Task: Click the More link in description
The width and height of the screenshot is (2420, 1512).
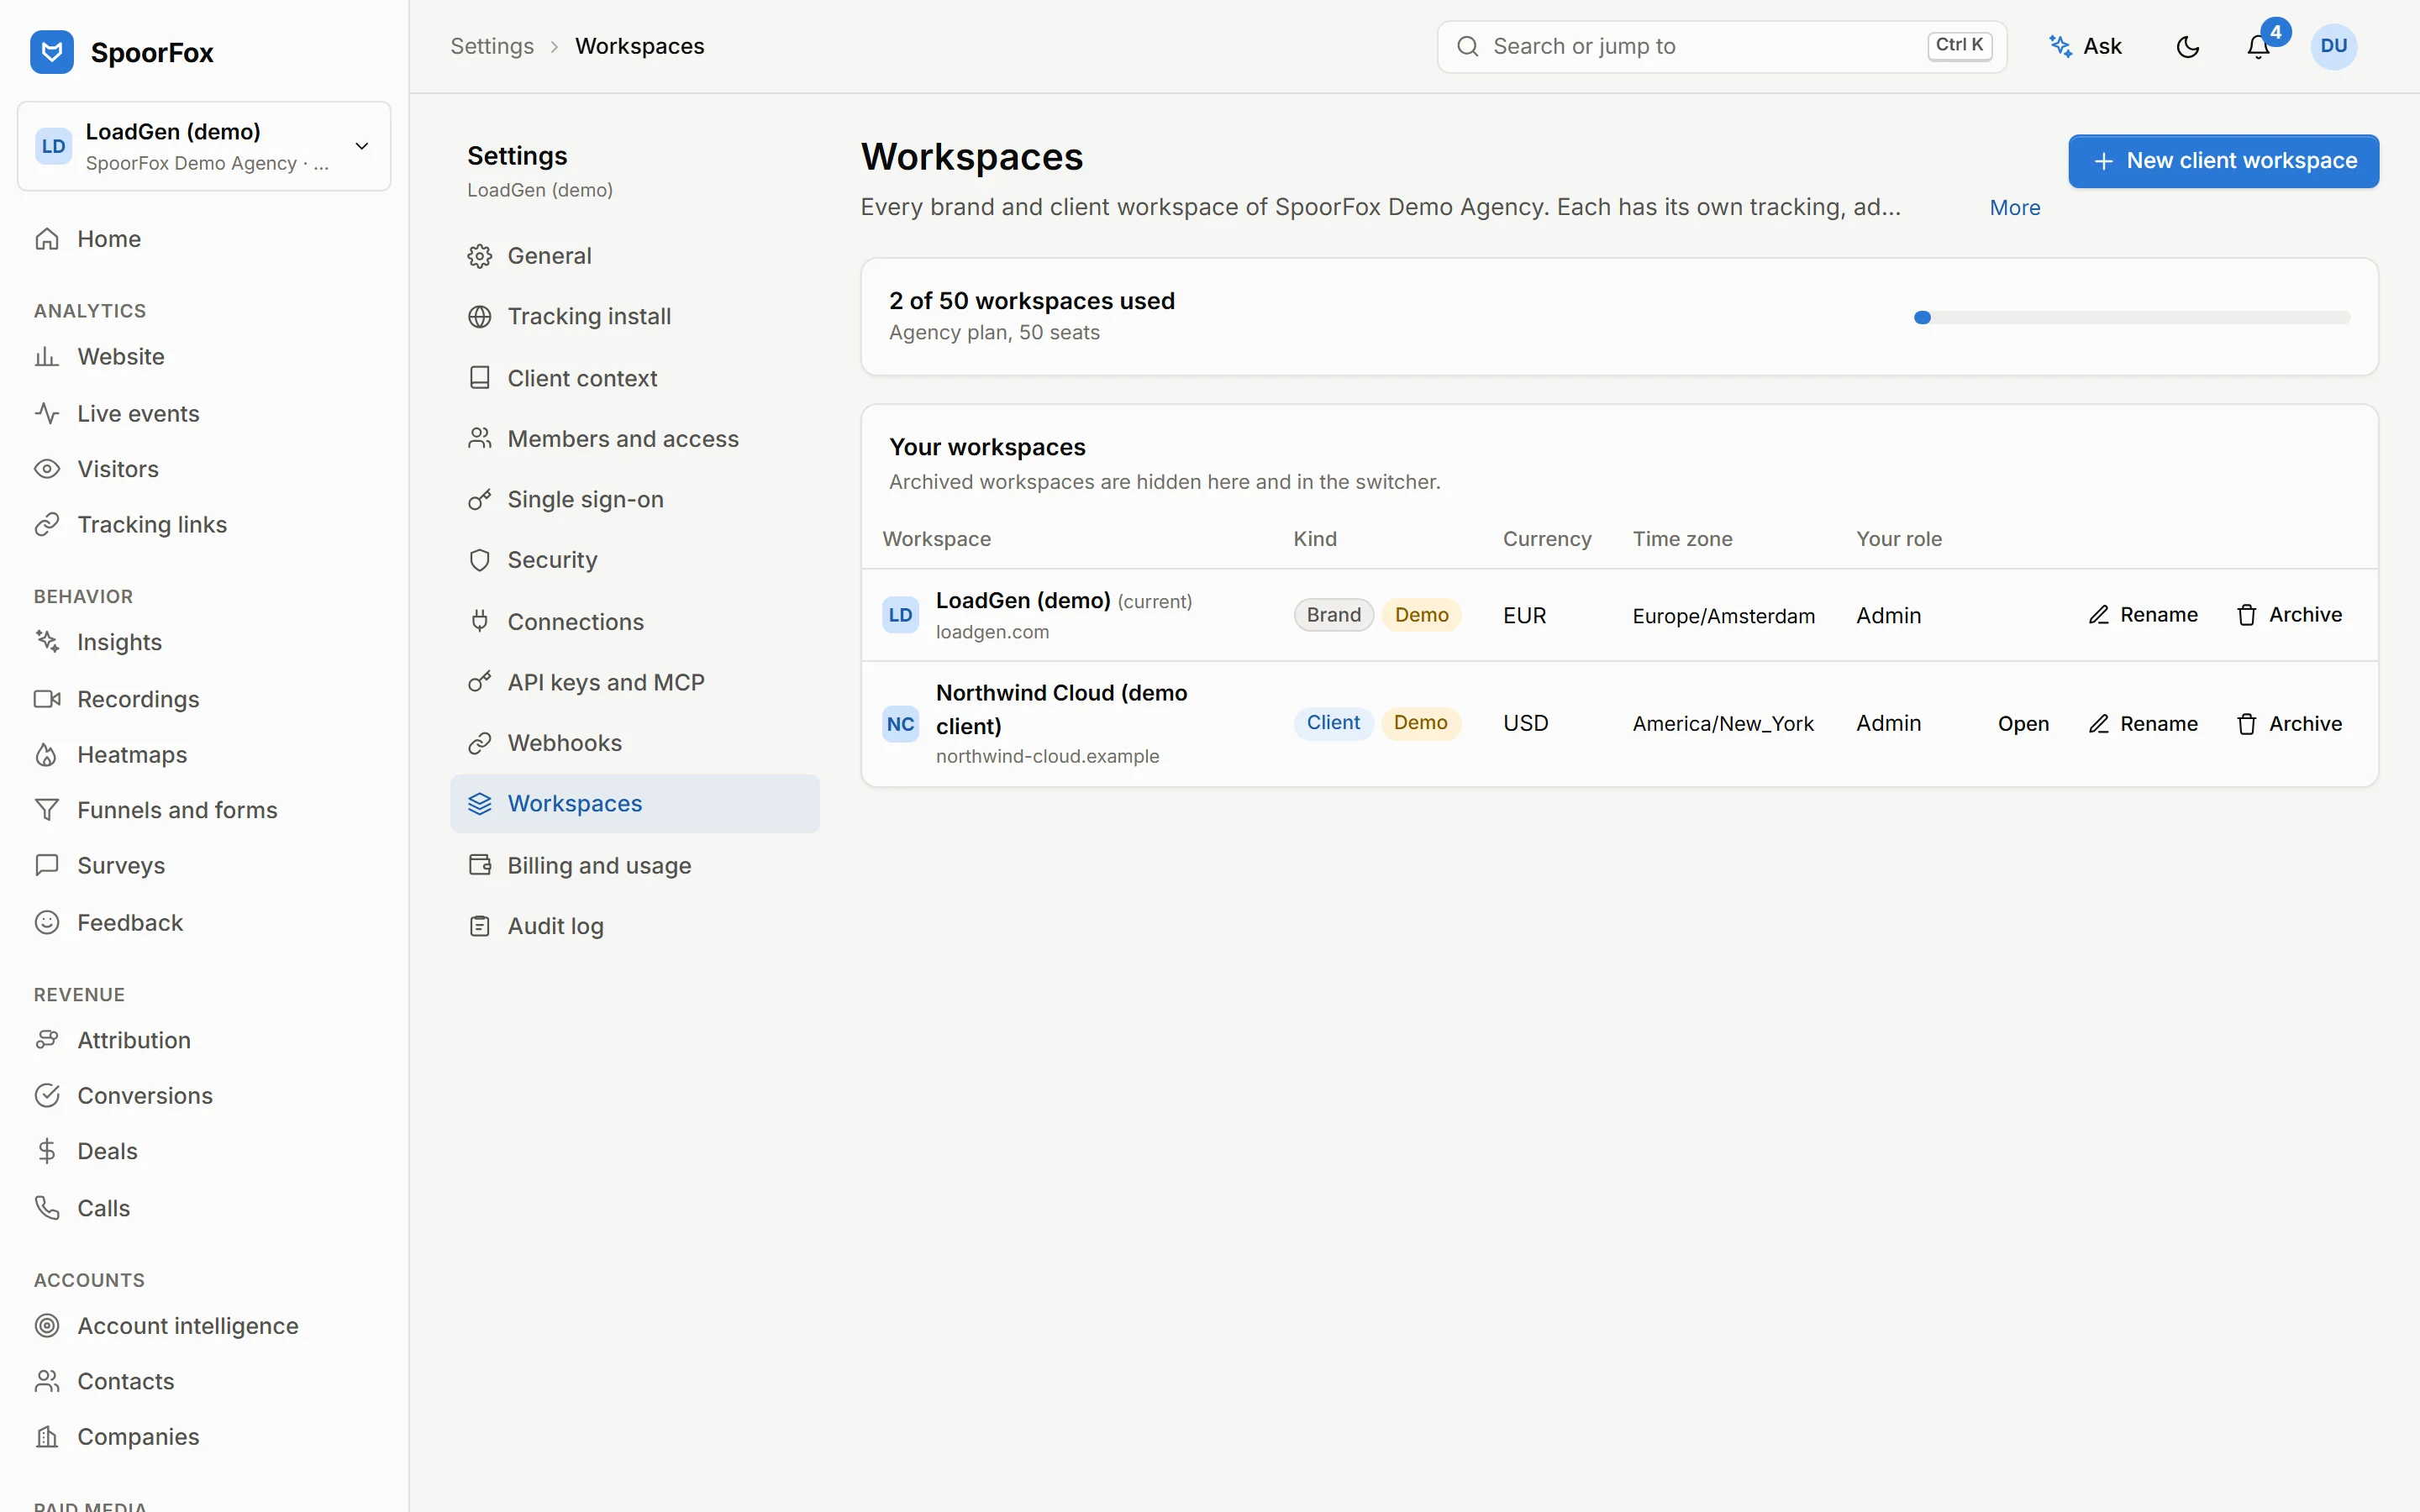Action: (x=2015, y=208)
